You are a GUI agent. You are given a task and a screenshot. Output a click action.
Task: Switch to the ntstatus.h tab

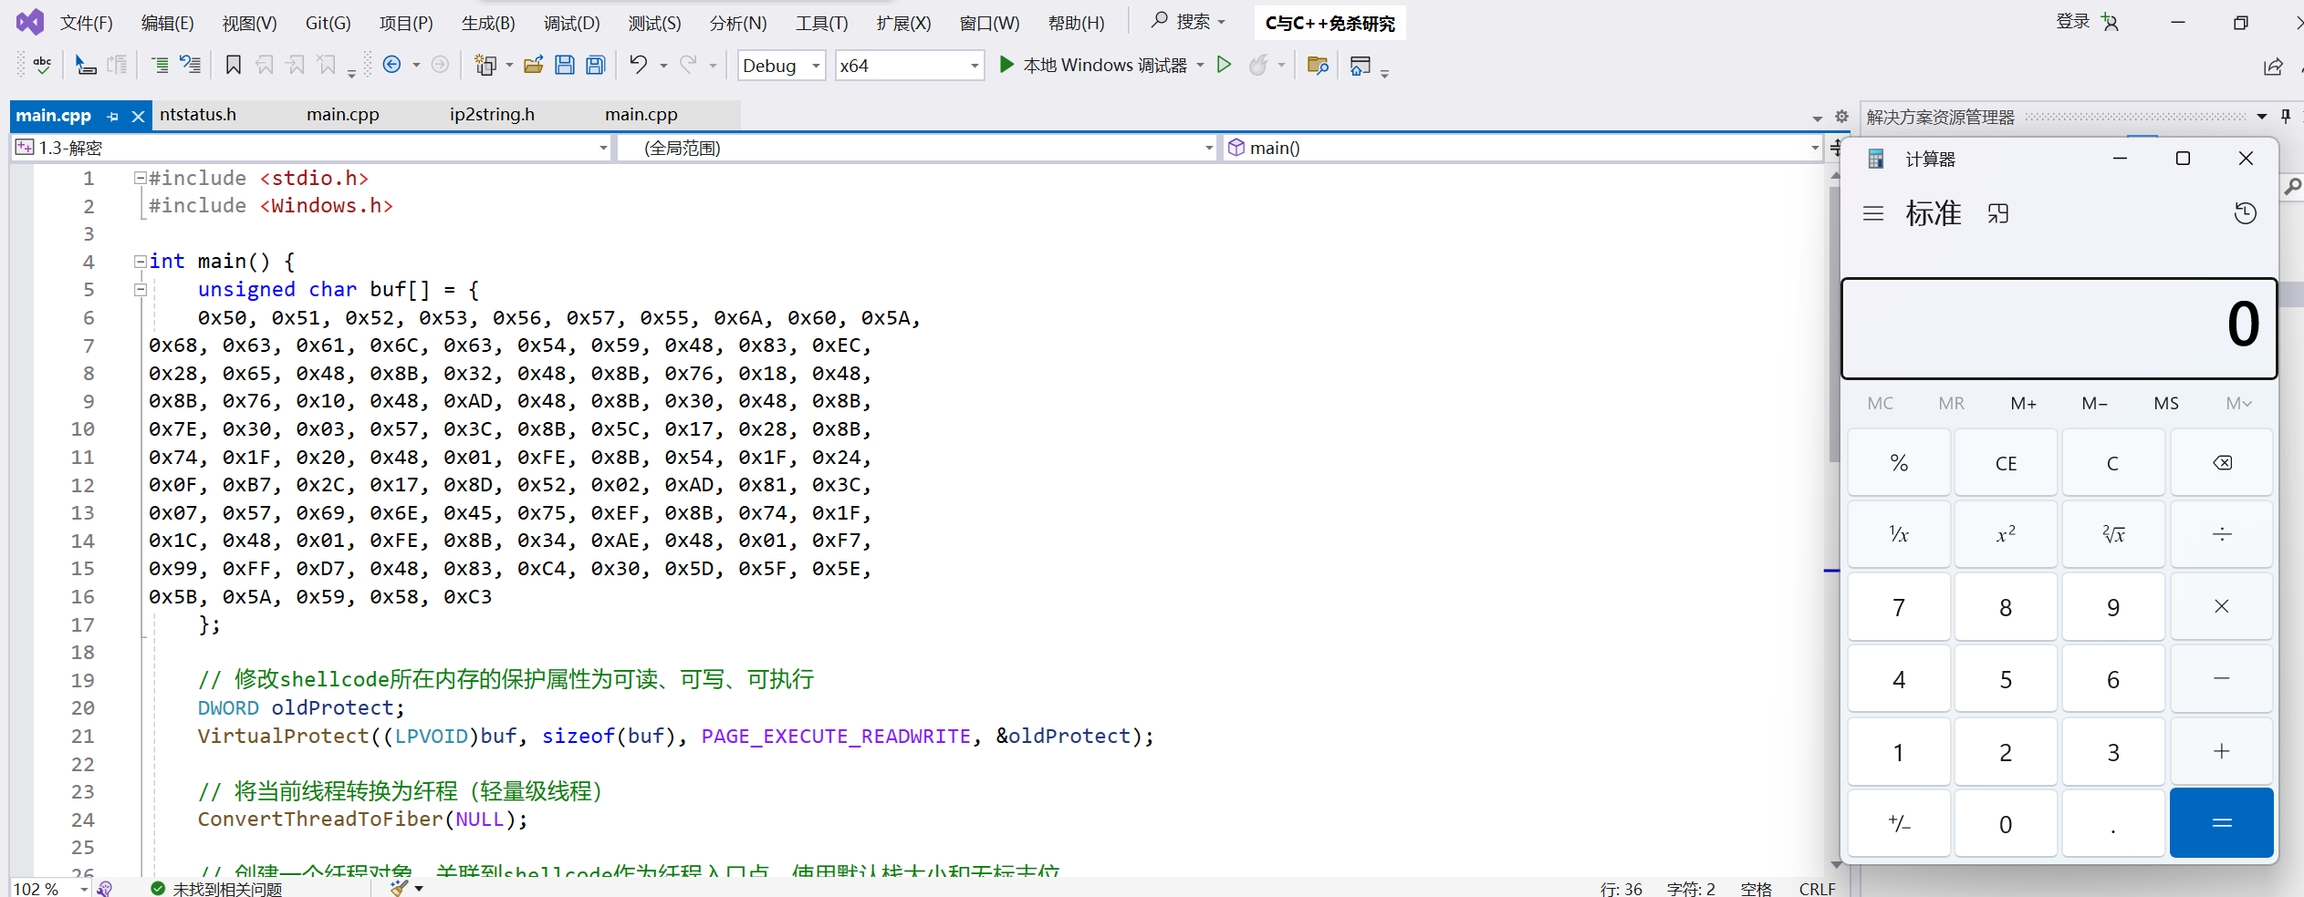(198, 114)
